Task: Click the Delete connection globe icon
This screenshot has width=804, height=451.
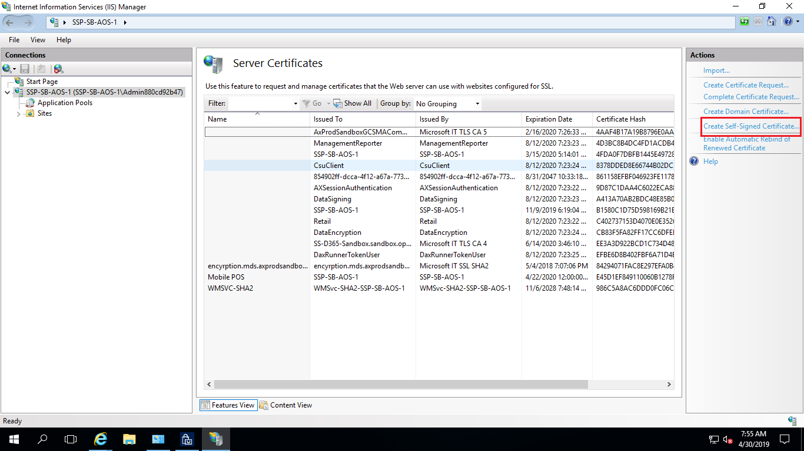Action: point(58,69)
